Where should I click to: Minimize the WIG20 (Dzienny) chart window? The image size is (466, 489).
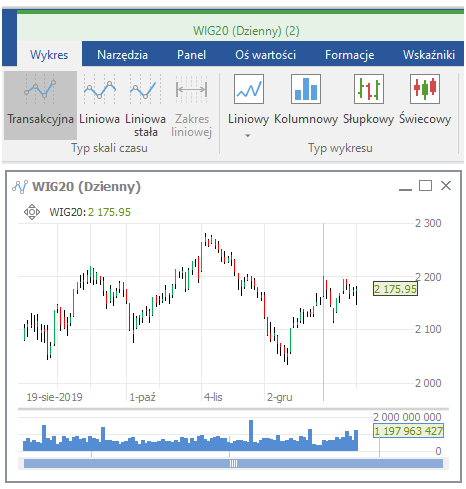[405, 189]
